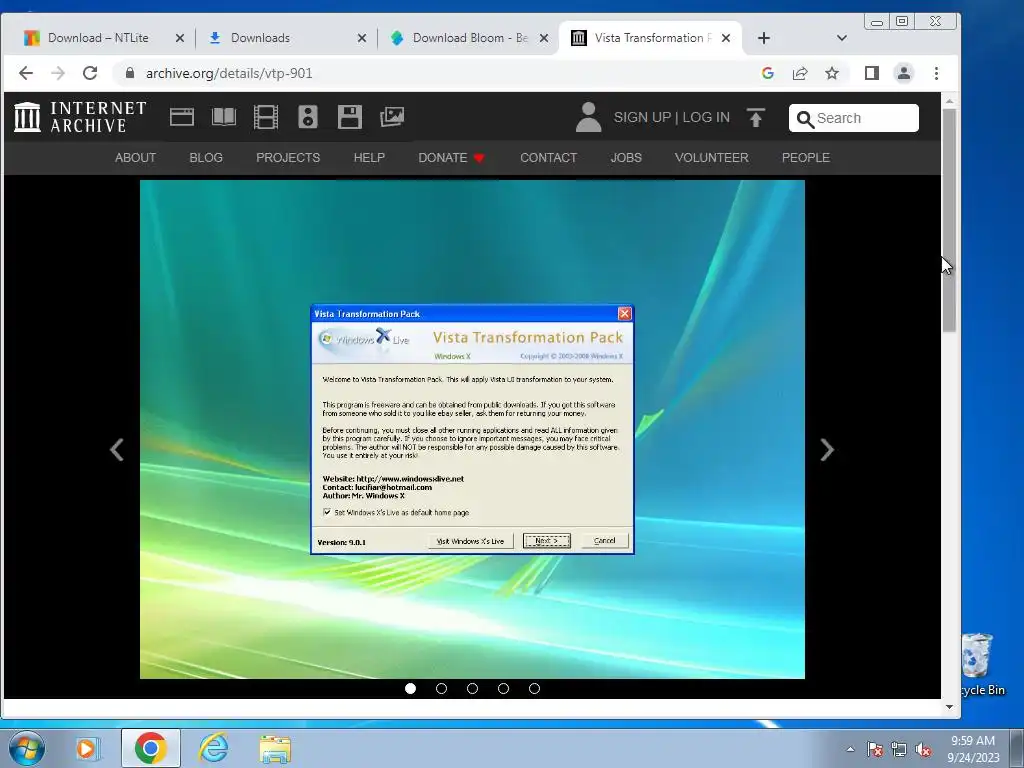Open the Texts book icon
Viewport: 1024px width, 768px height.
[224, 117]
